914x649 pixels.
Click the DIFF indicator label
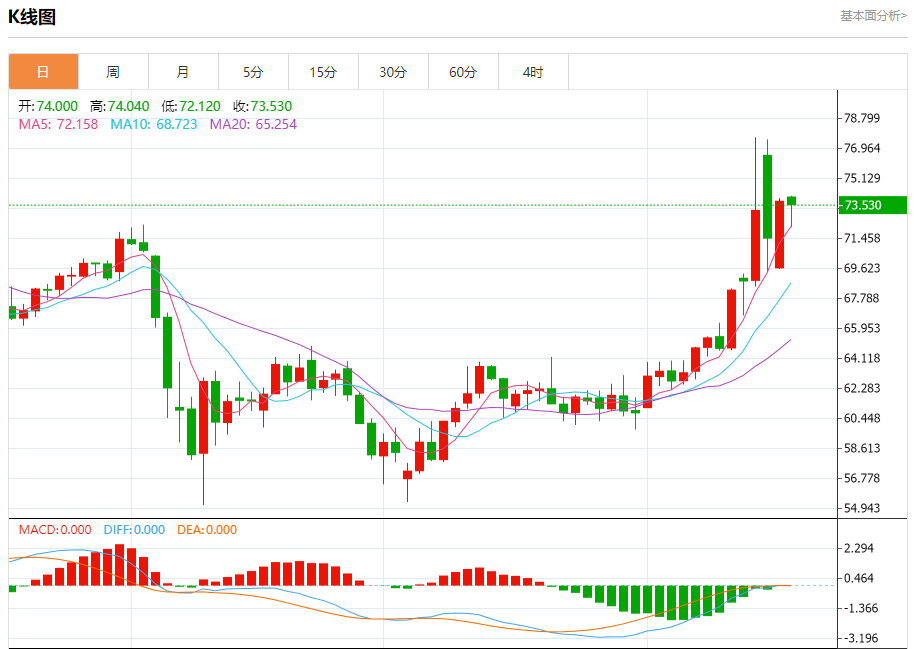[x=134, y=530]
